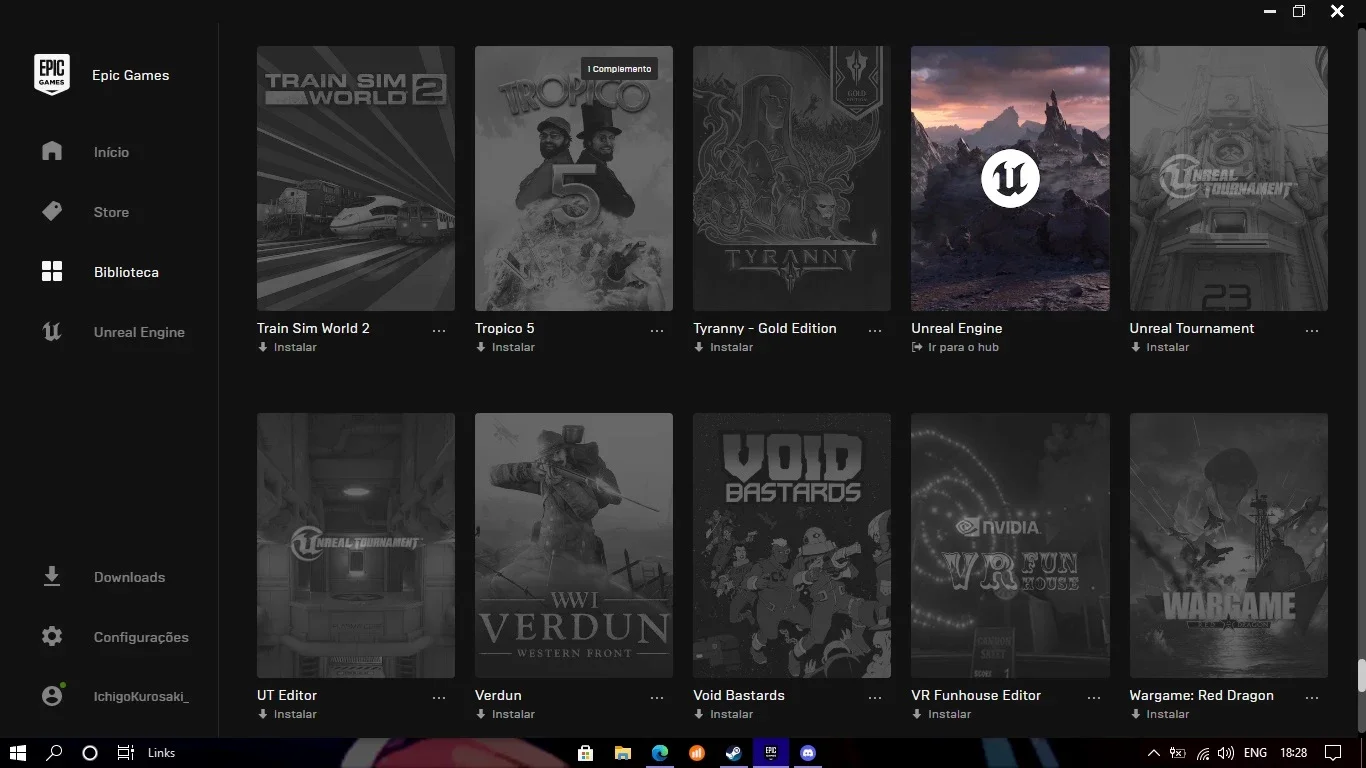This screenshot has width=1366, height=768.
Task: Select the Unreal Tournament cover art
Action: click(x=1229, y=178)
